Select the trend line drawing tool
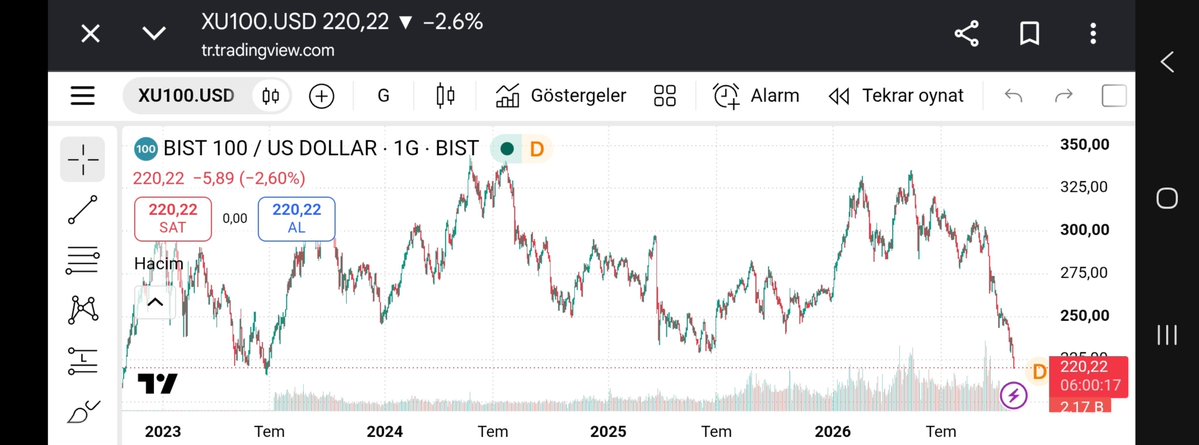This screenshot has height=445, width=1199. tap(83, 210)
